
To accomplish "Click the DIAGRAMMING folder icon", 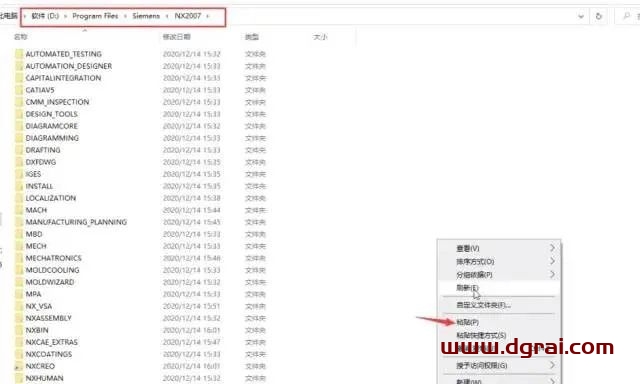I will 19,138.
